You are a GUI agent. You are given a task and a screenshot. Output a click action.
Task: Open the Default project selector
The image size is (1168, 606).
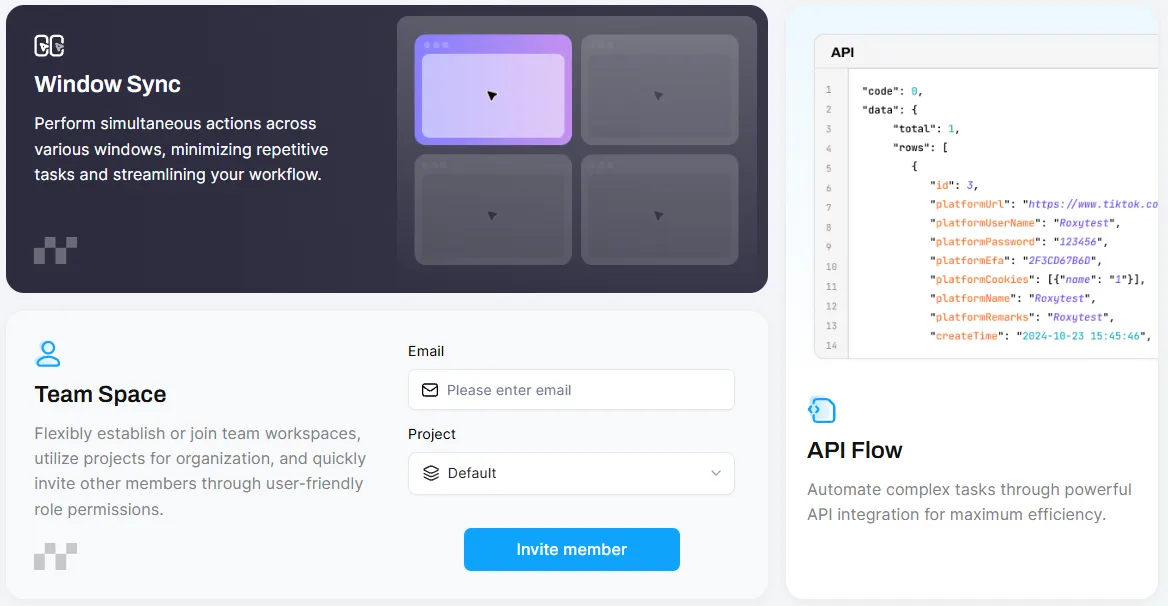(x=571, y=473)
